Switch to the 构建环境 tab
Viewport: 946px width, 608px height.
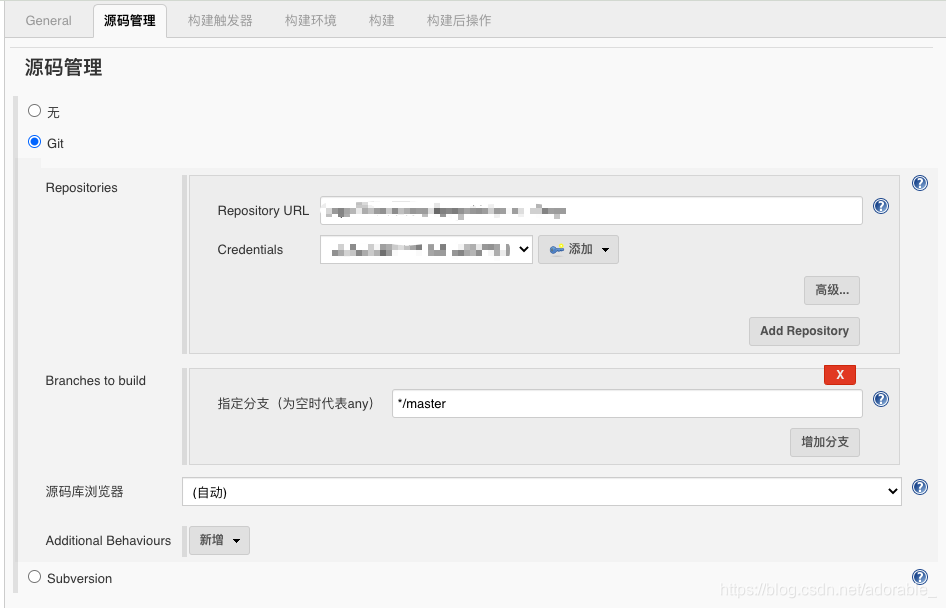pyautogui.click(x=310, y=21)
